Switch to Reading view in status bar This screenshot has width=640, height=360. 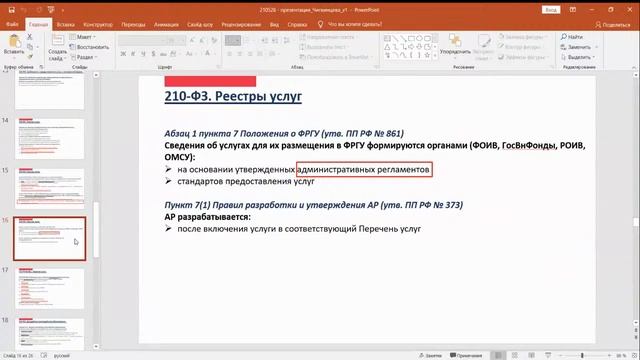coord(531,356)
